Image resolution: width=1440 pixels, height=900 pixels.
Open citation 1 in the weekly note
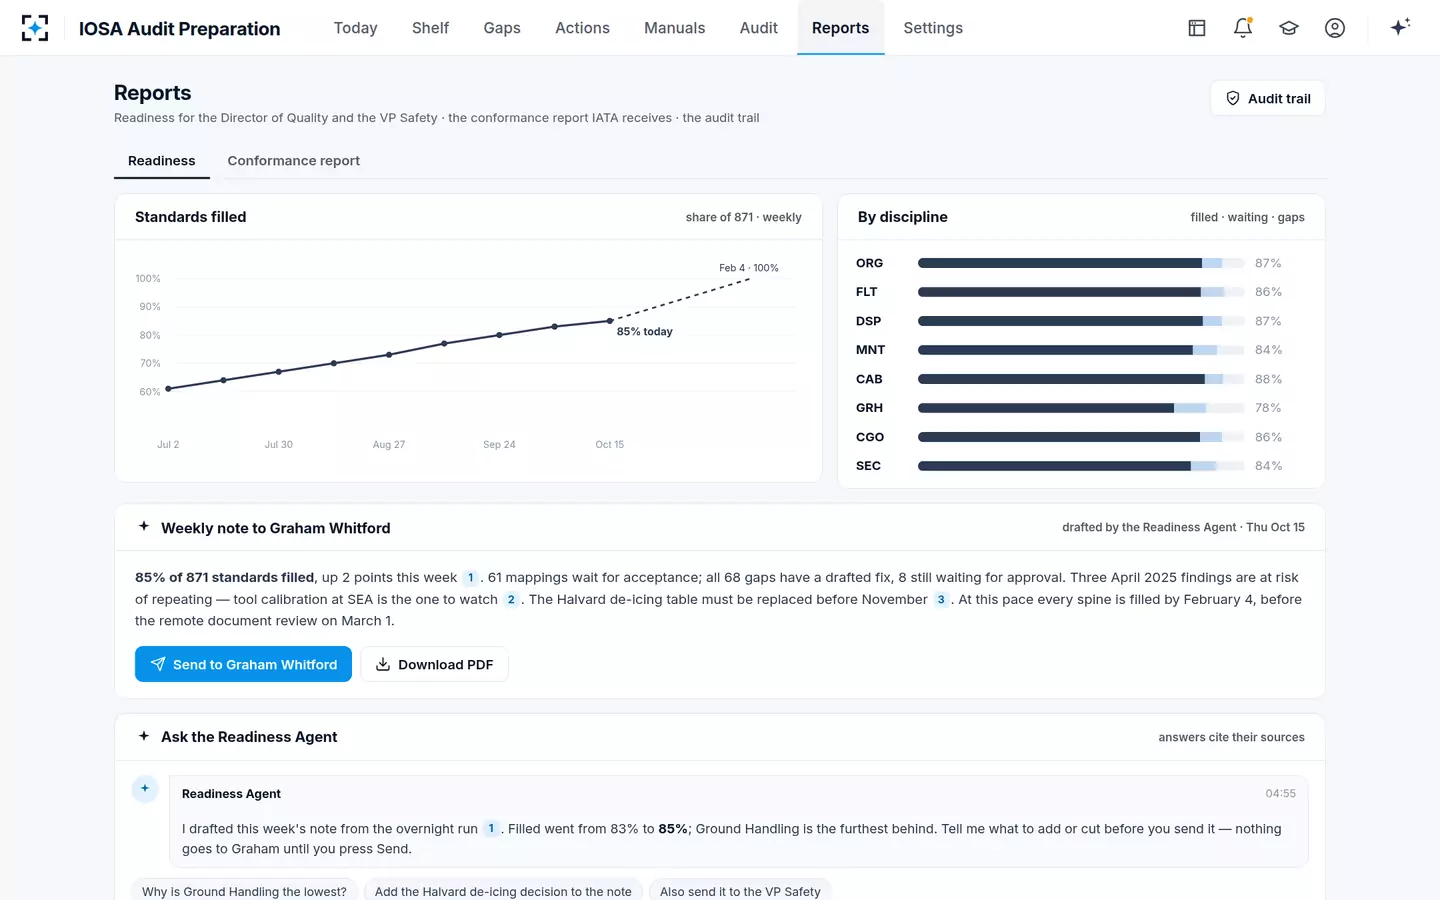470,578
